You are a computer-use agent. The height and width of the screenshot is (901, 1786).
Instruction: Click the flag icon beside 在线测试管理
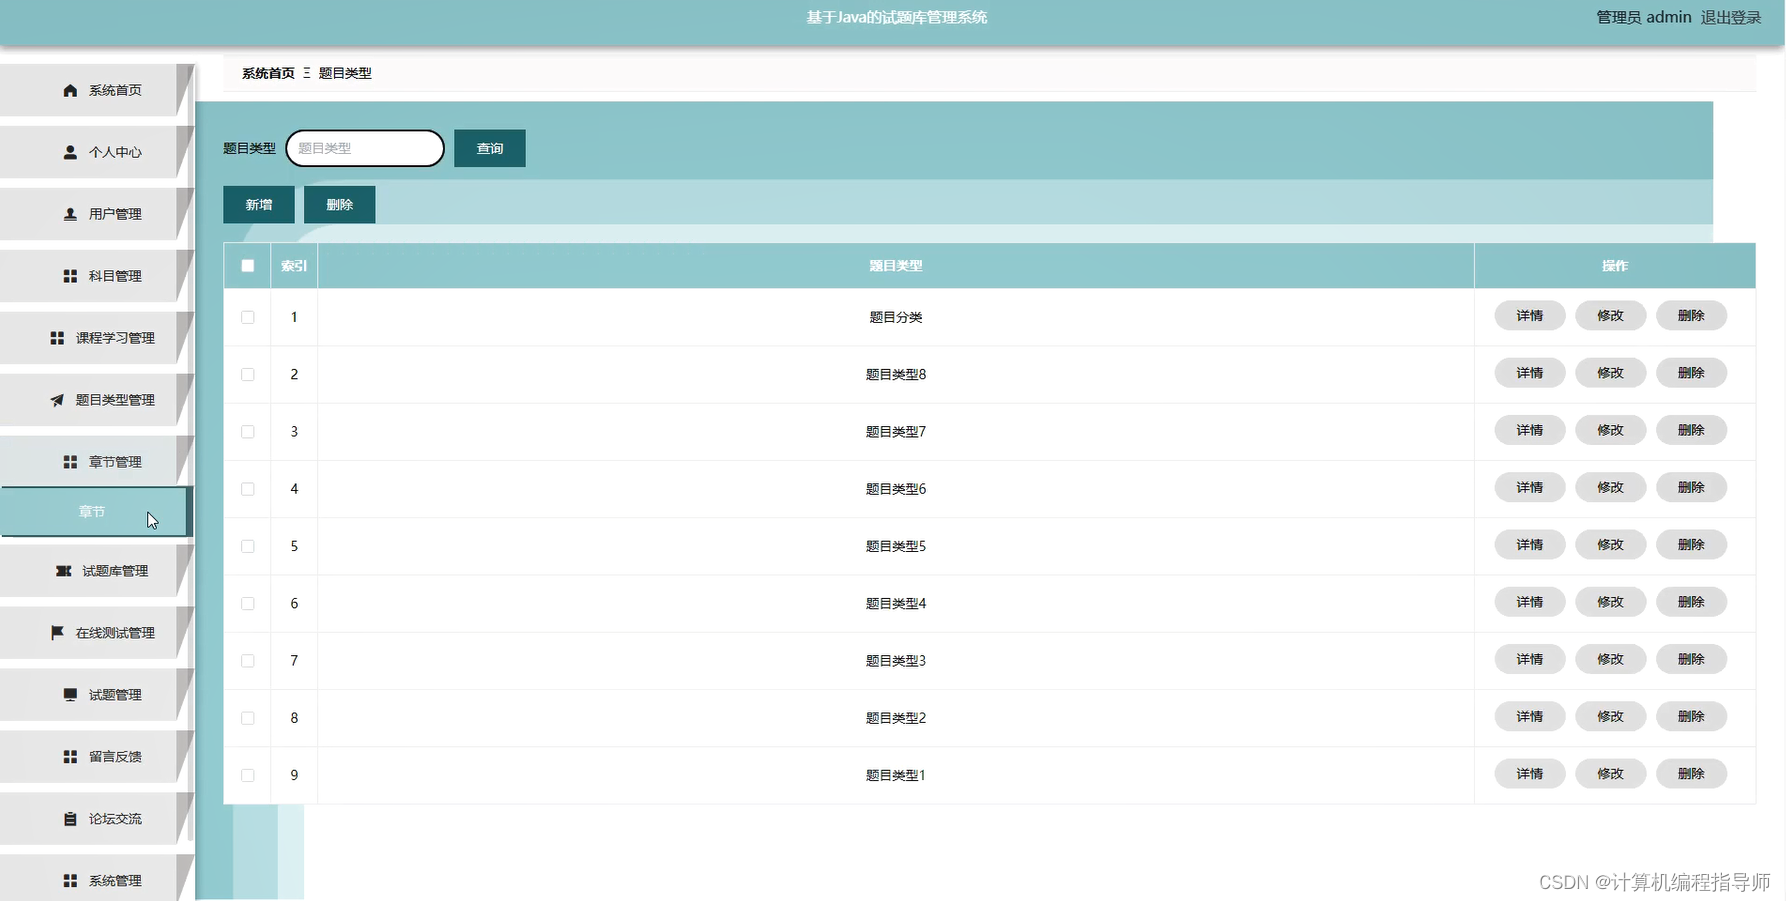click(57, 633)
